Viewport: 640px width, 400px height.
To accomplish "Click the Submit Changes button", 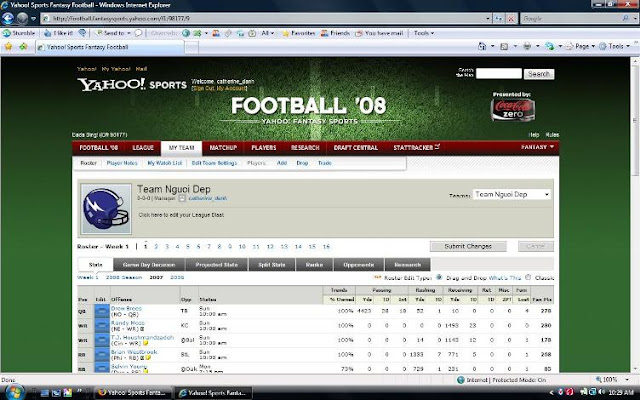I will coord(468,247).
